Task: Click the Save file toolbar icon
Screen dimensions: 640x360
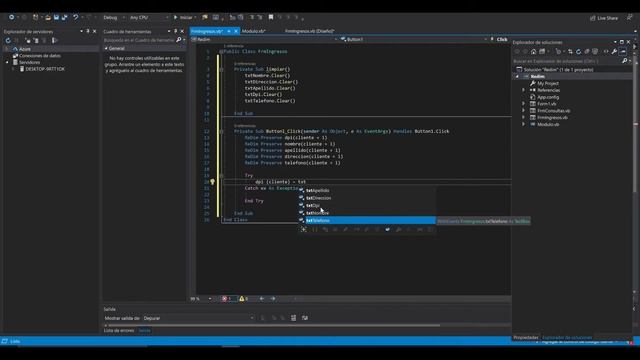Action: 56,18
